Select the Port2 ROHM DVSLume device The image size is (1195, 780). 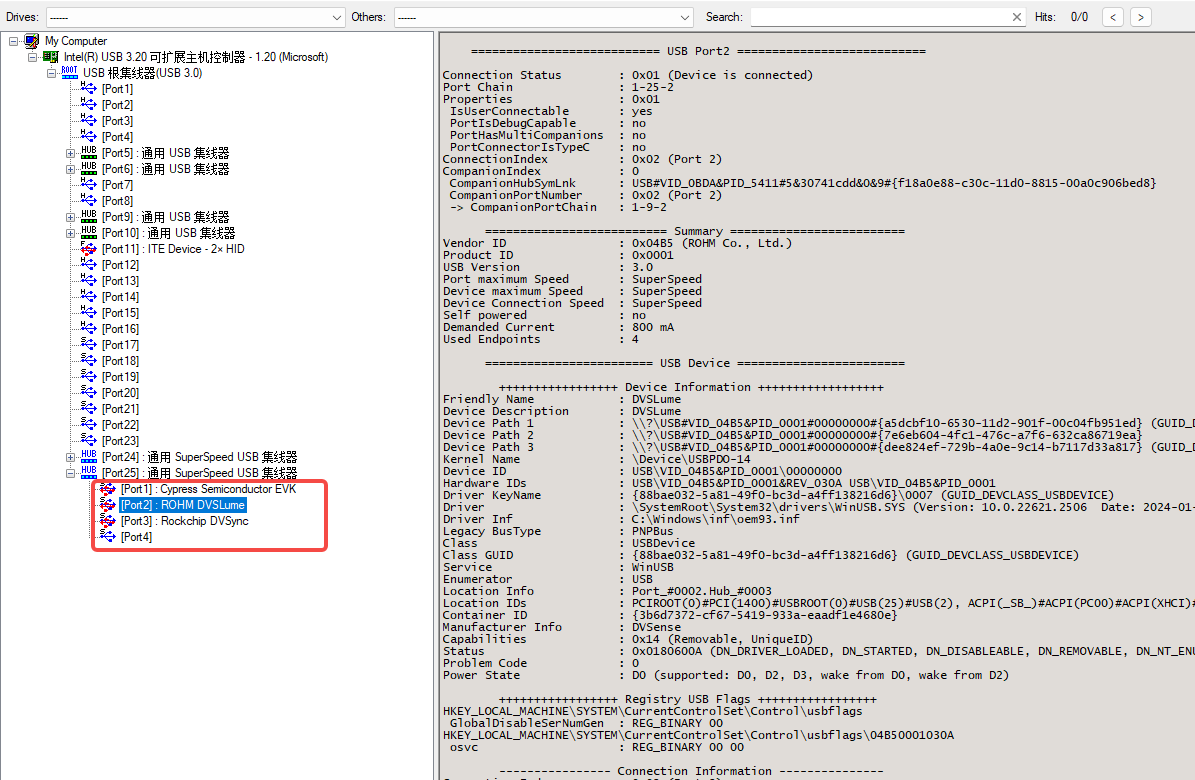183,505
